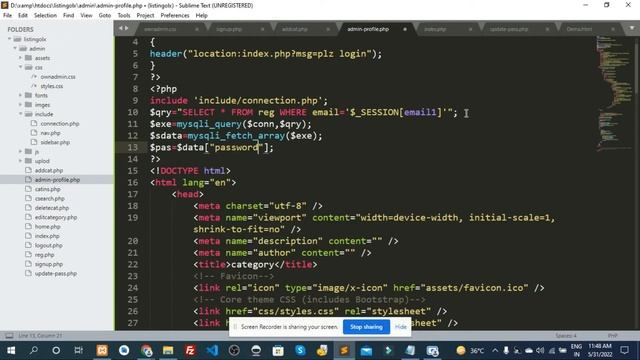Screen dimensions: 640x360
Task: Expand the fonts folder
Action: [x=20, y=95]
